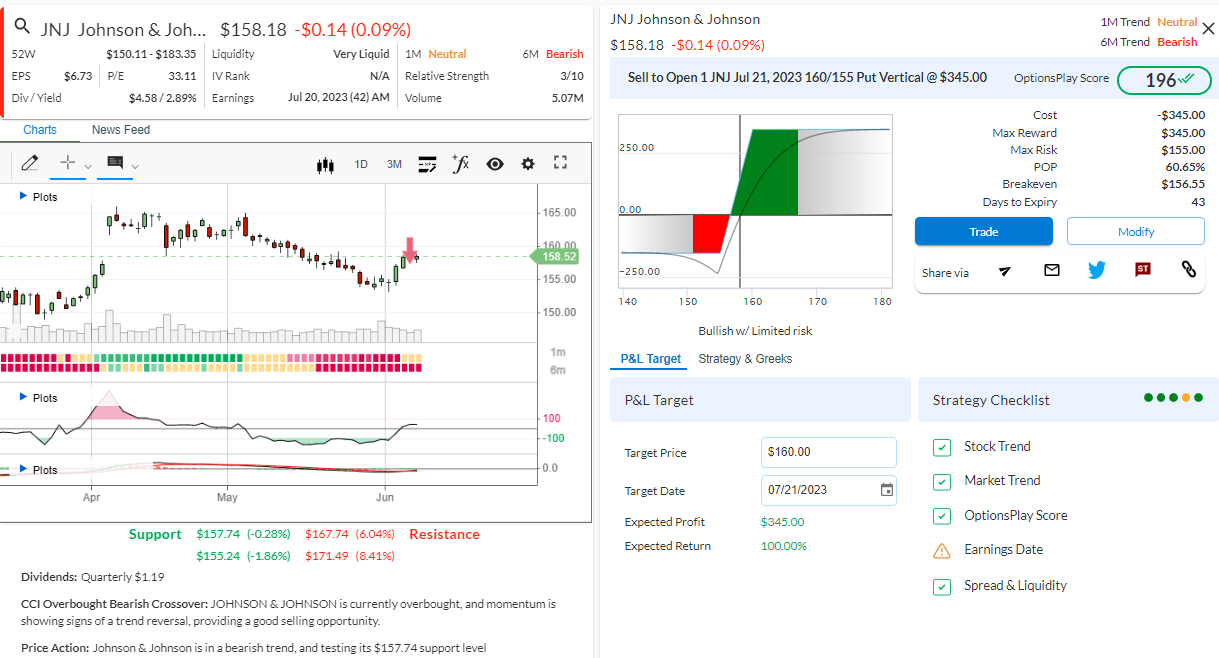The height and width of the screenshot is (658, 1219).
Task: Share the trade on StockTwits
Action: click(1143, 270)
